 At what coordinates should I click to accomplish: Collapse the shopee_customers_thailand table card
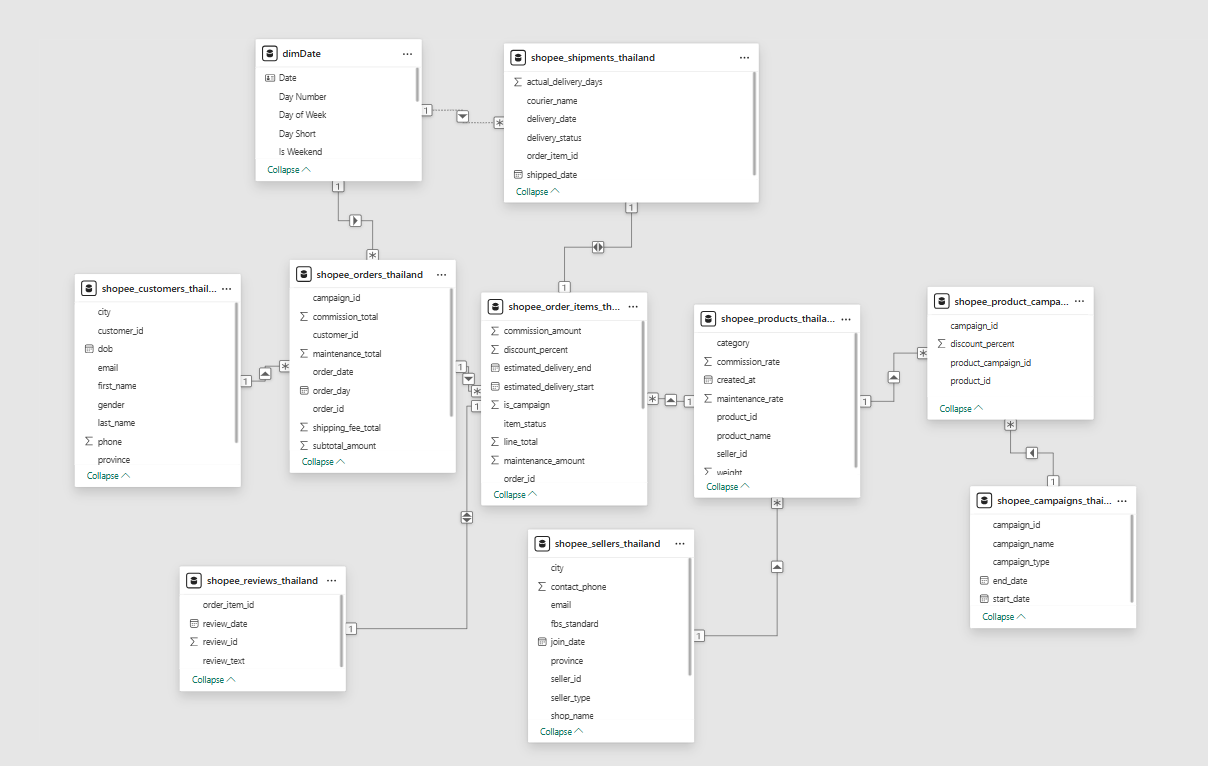109,476
